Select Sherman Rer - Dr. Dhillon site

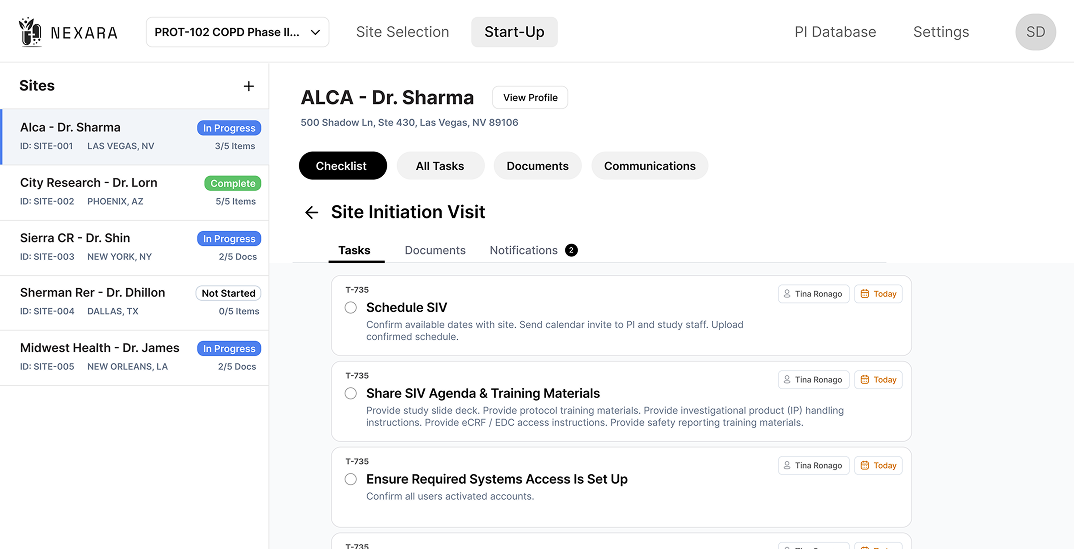coord(134,302)
